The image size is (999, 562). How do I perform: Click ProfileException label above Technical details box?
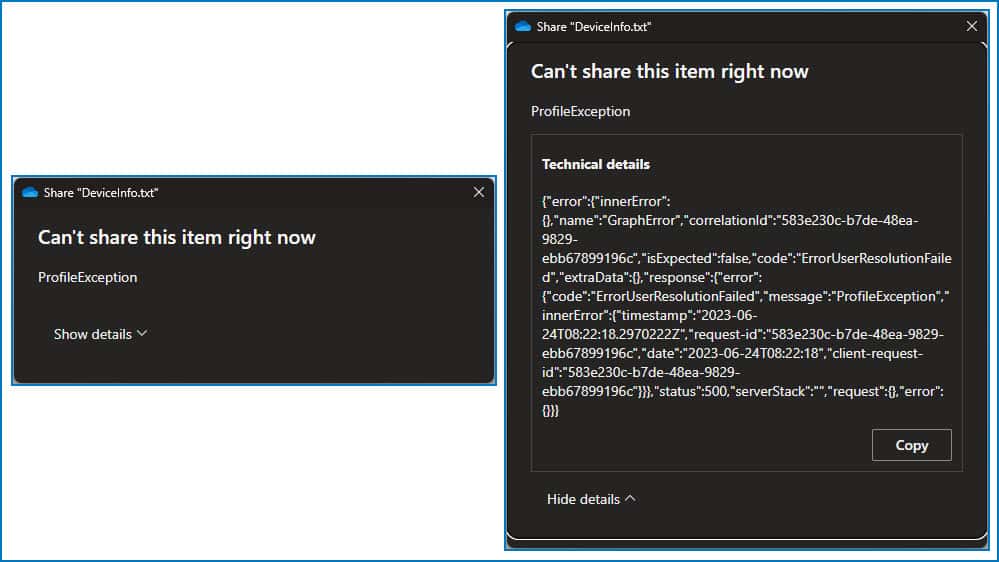tap(581, 111)
